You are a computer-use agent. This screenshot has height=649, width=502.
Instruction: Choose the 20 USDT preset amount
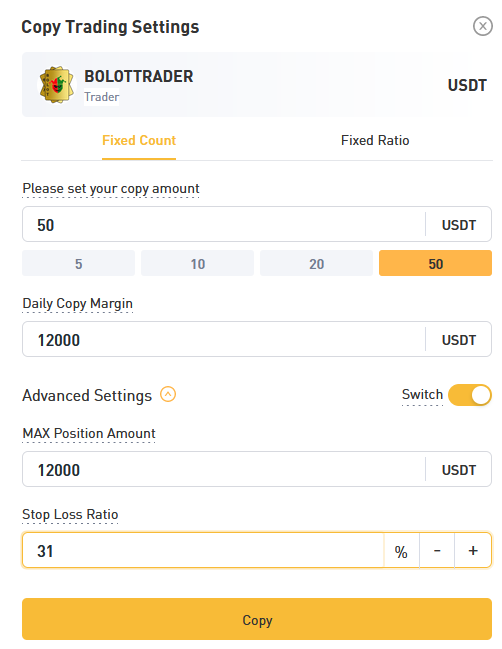tap(317, 263)
